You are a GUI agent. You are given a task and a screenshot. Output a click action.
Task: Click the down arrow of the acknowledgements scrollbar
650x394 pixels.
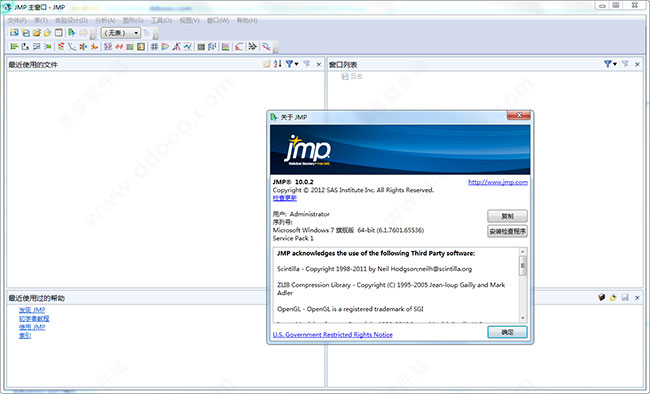coord(523,318)
